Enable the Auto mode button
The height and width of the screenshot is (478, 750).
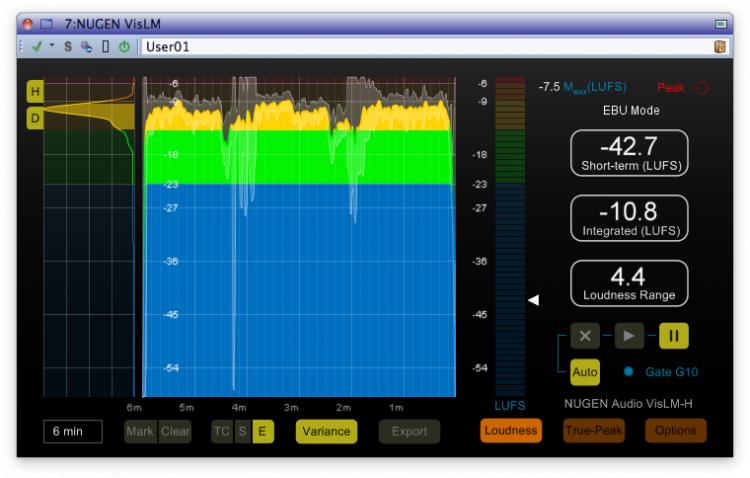coord(585,372)
